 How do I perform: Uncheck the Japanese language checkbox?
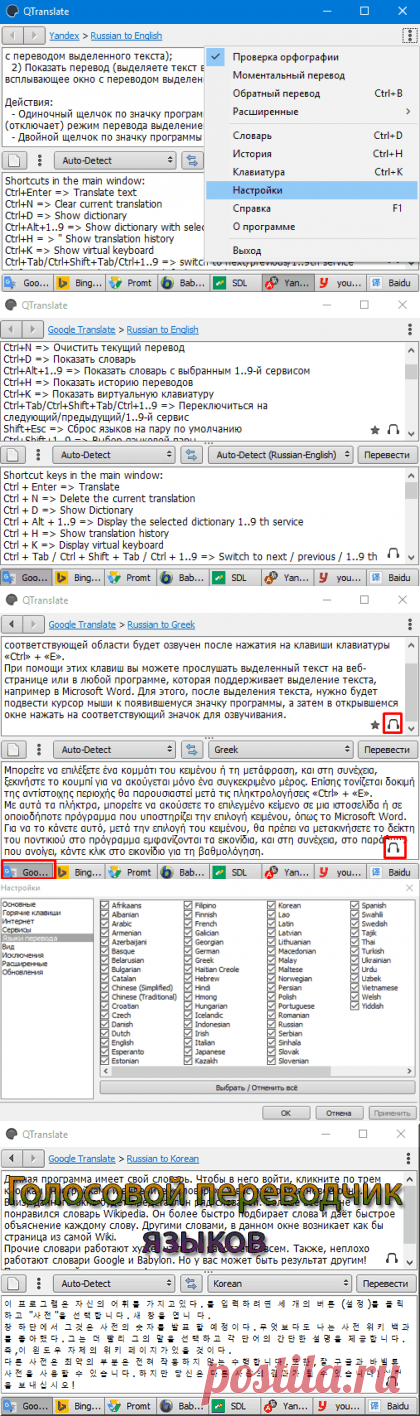[189, 1052]
